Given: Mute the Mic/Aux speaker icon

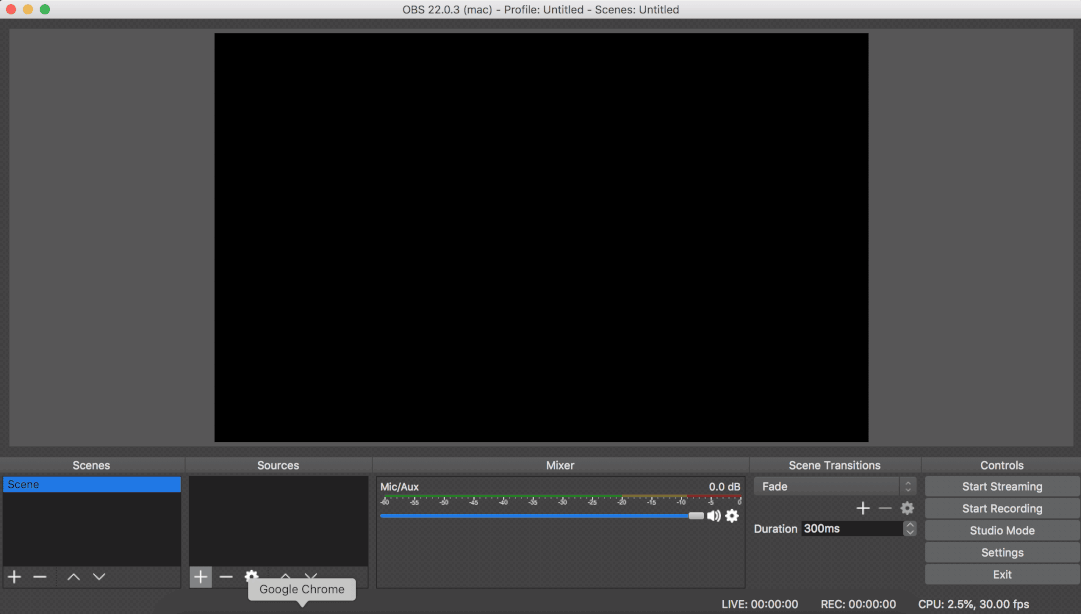Looking at the screenshot, I should (714, 516).
